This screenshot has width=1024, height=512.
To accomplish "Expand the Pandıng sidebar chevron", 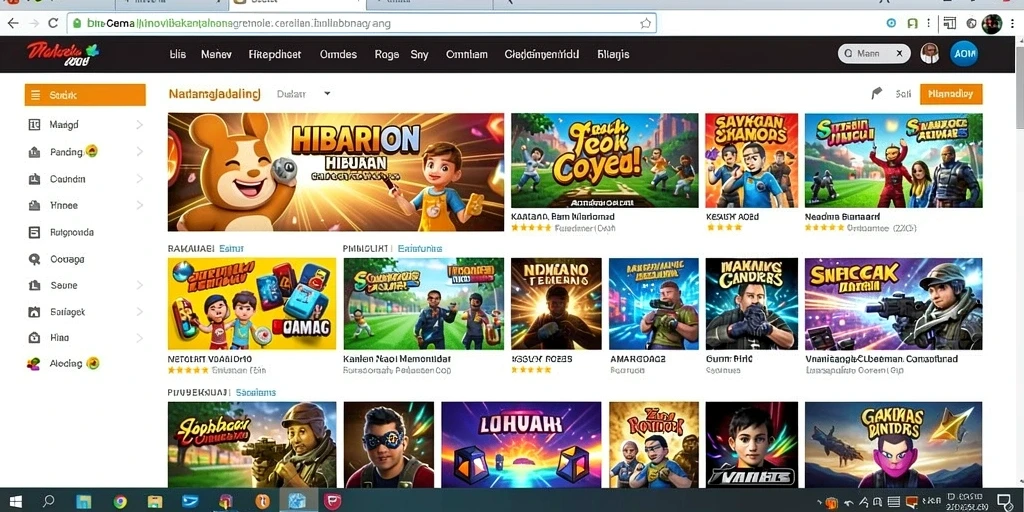I will pos(139,152).
